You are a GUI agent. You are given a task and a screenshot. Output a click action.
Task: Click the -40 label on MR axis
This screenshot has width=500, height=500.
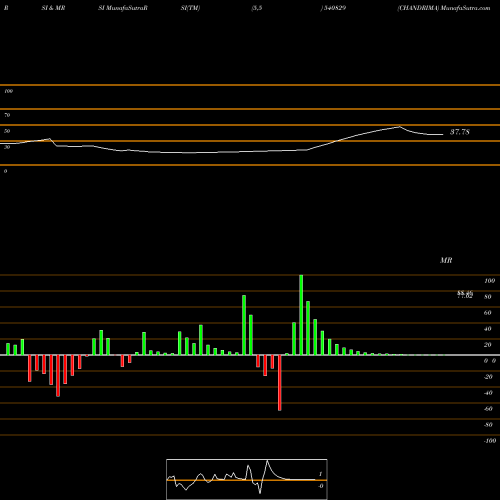coord(488,393)
